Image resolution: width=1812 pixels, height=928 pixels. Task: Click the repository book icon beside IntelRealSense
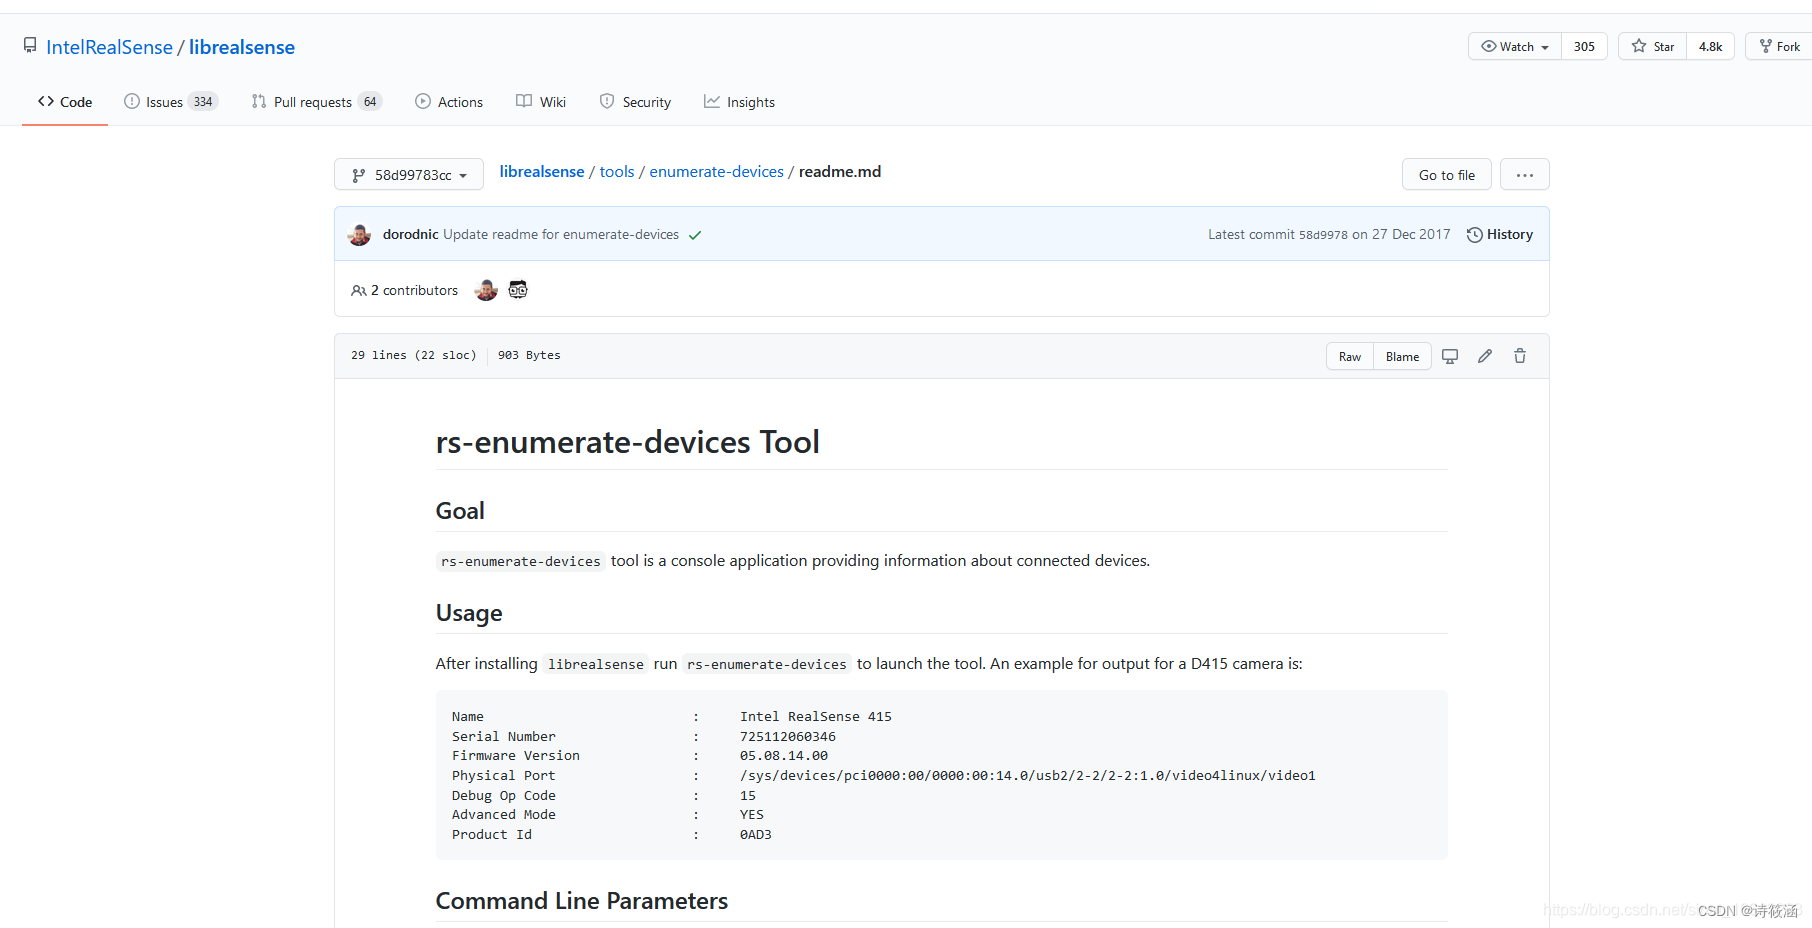tap(29, 44)
